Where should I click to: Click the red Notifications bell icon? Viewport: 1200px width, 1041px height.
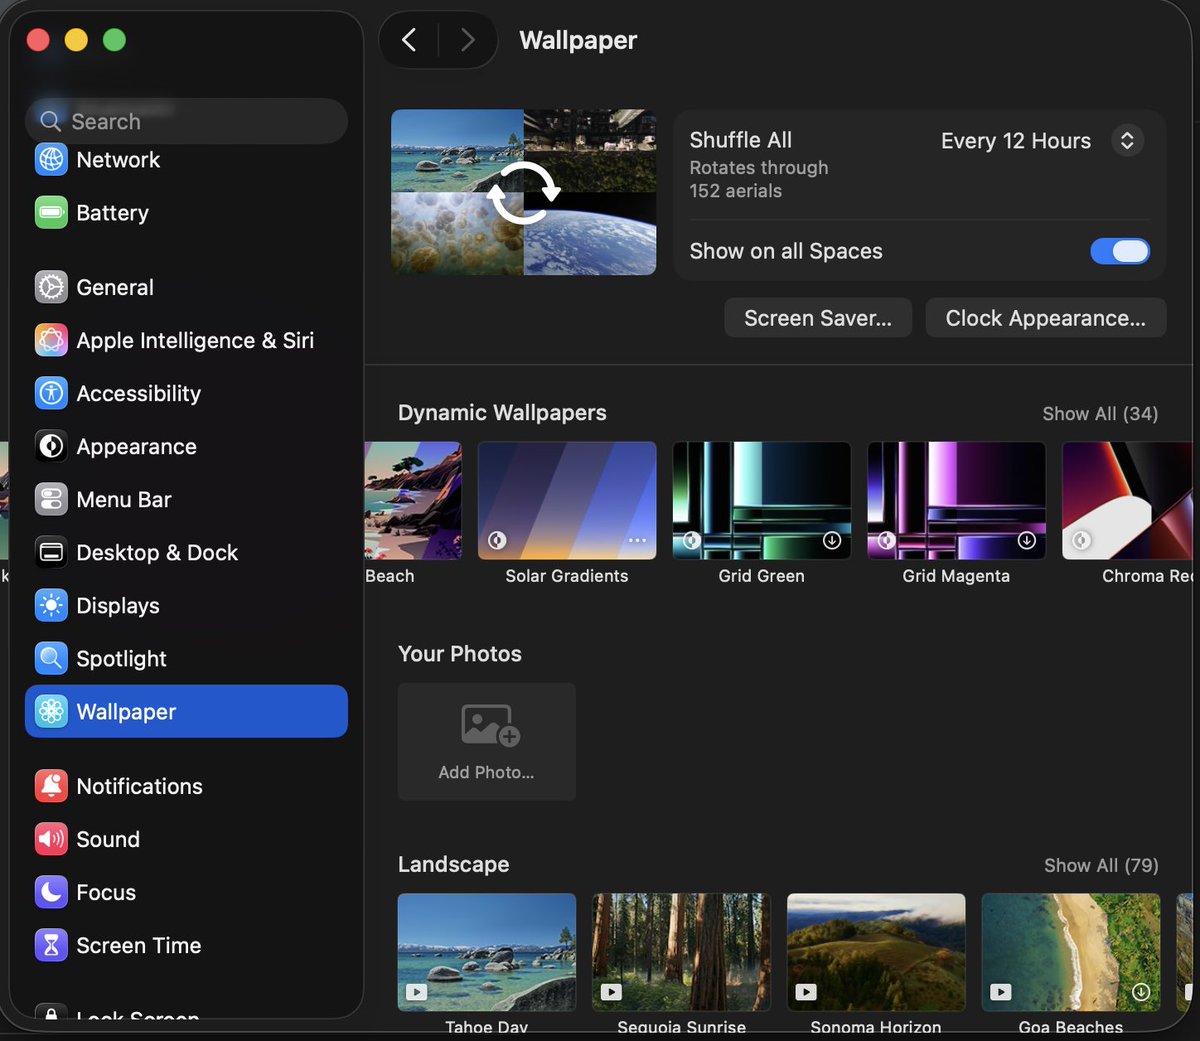click(x=51, y=786)
